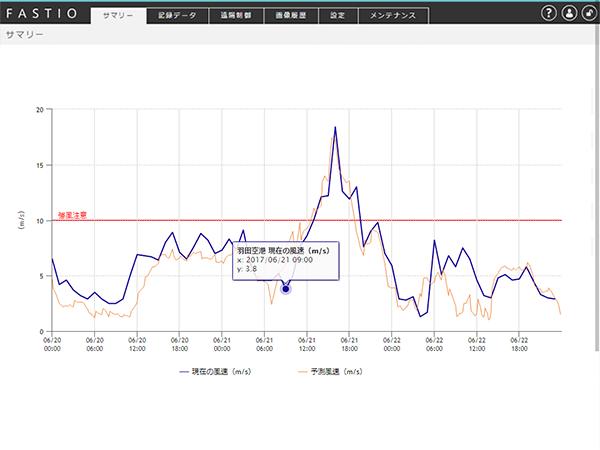The height and width of the screenshot is (450, 600).
Task: Click the highlighted data point at 3.8
Action: pos(286,289)
